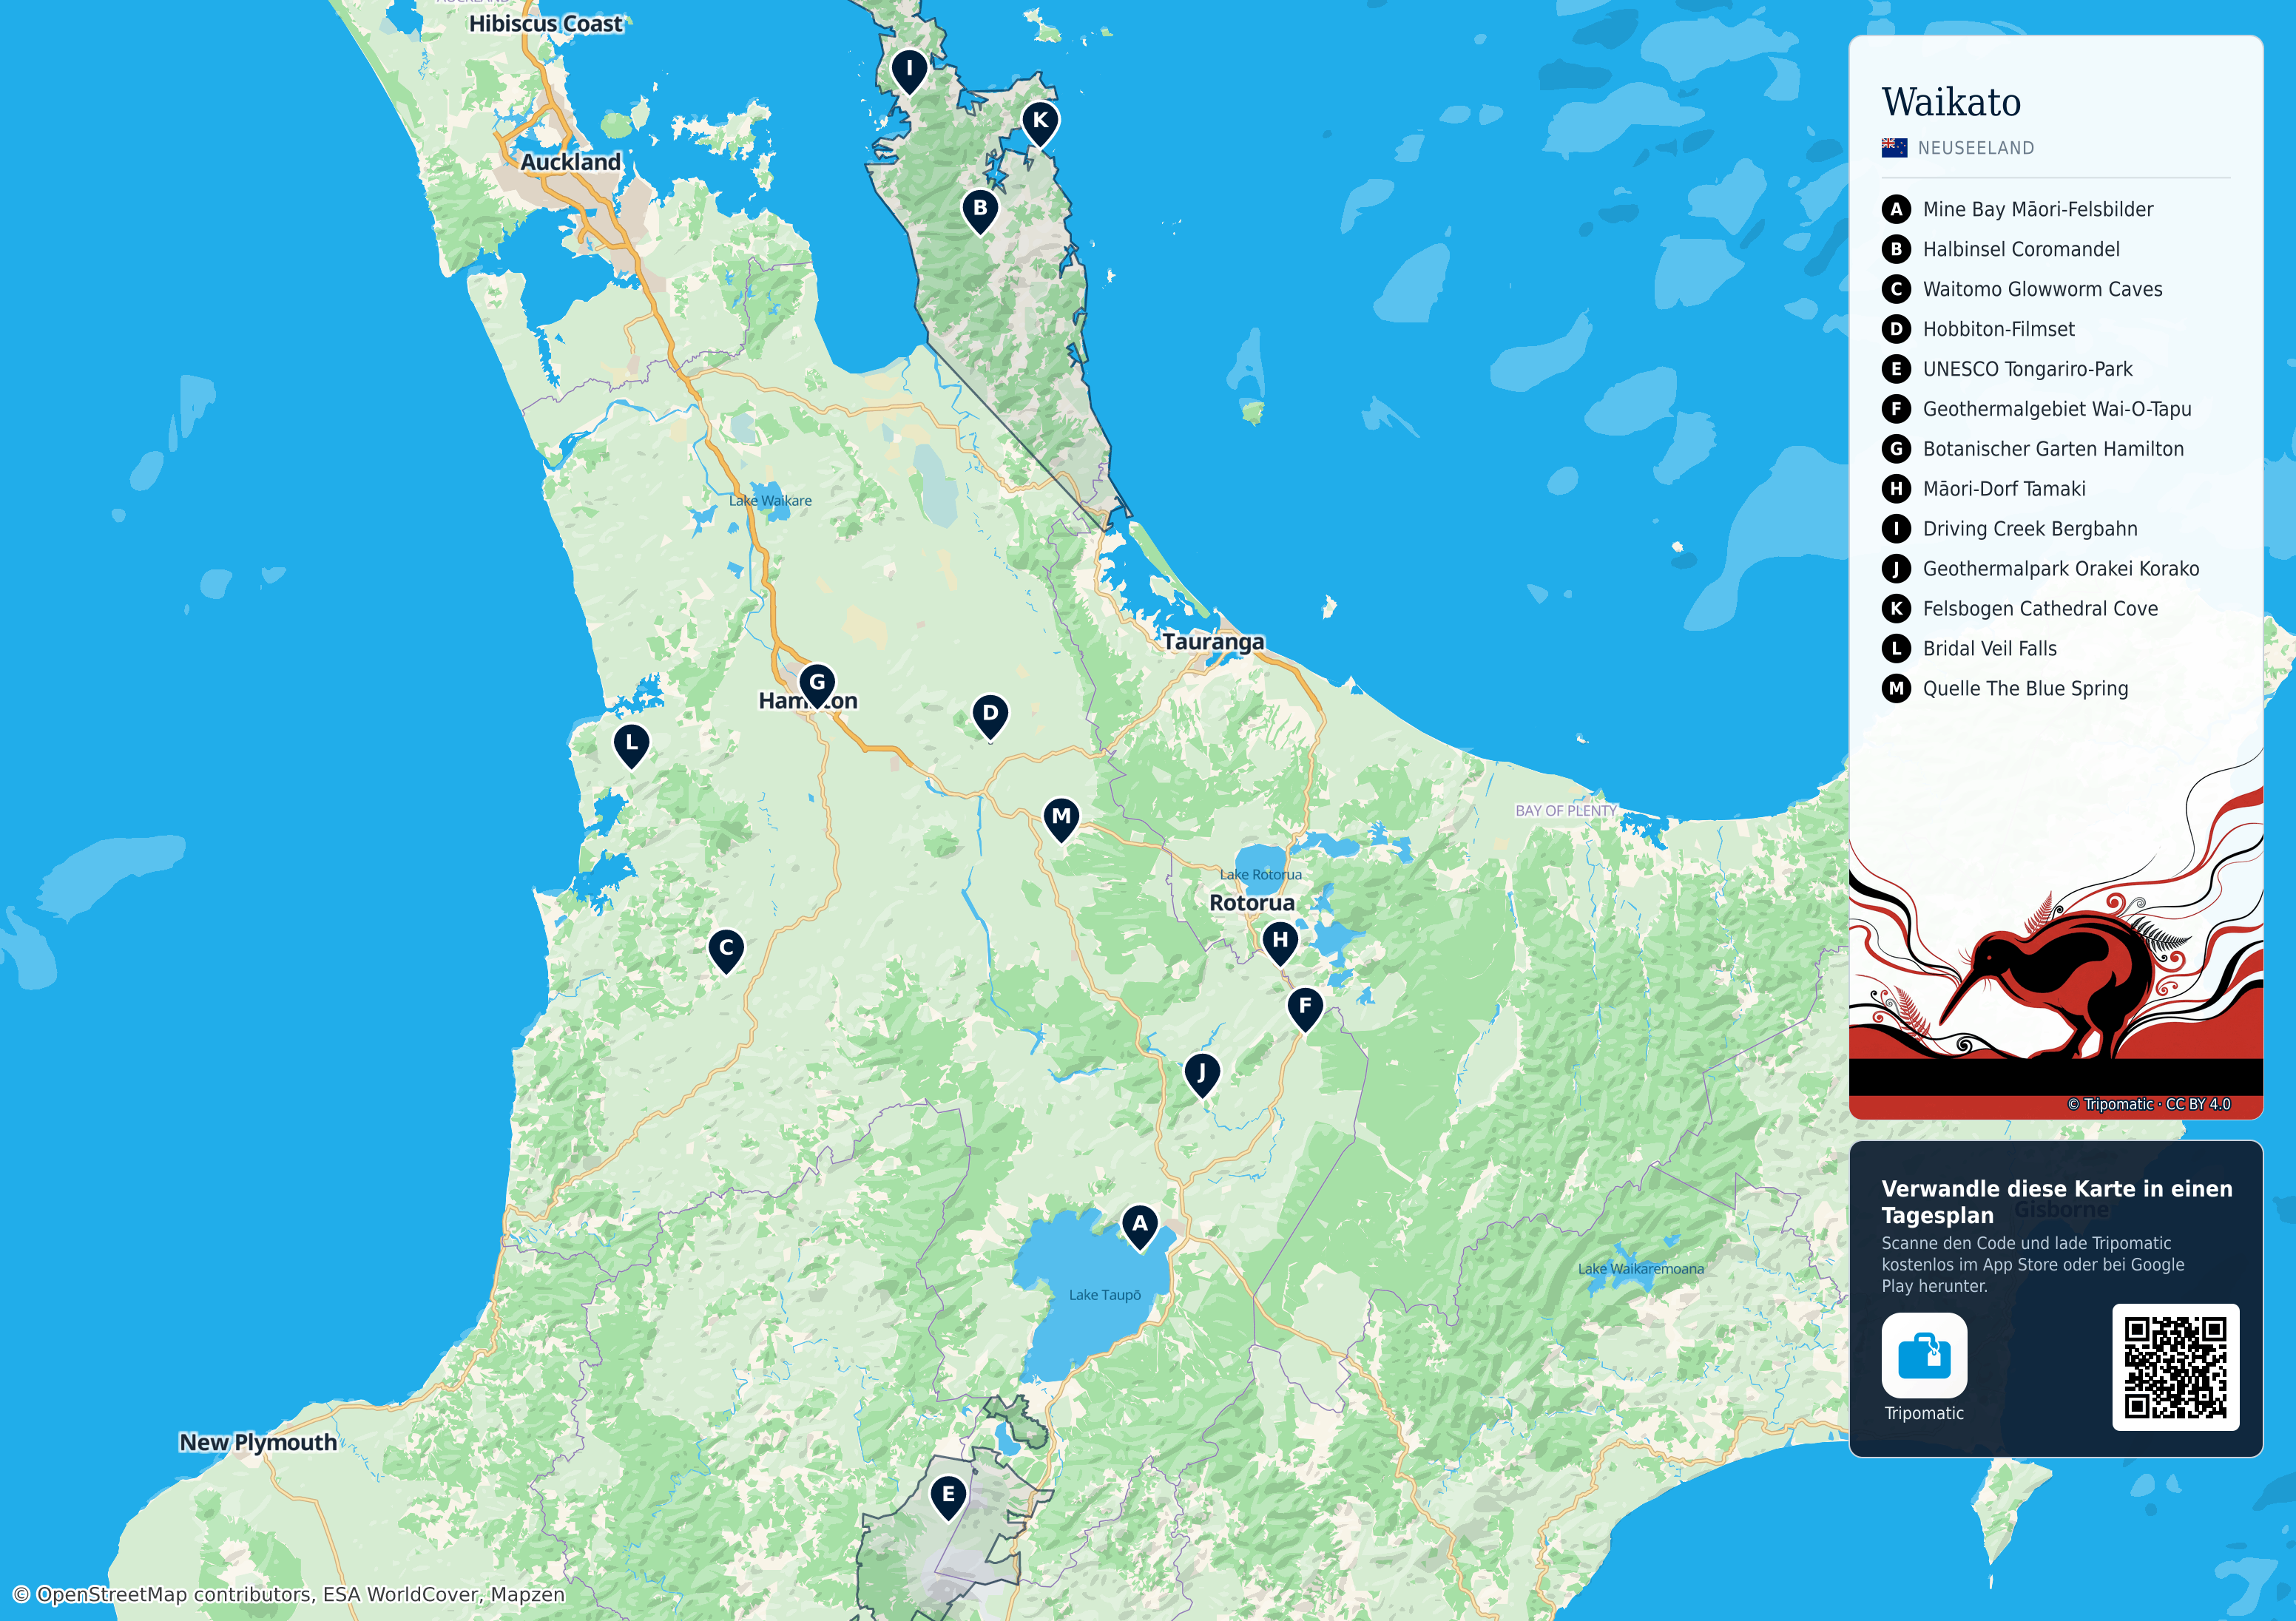The image size is (2296, 1621).
Task: Click the 'Lake Waikare' map label
Action: pos(770,501)
